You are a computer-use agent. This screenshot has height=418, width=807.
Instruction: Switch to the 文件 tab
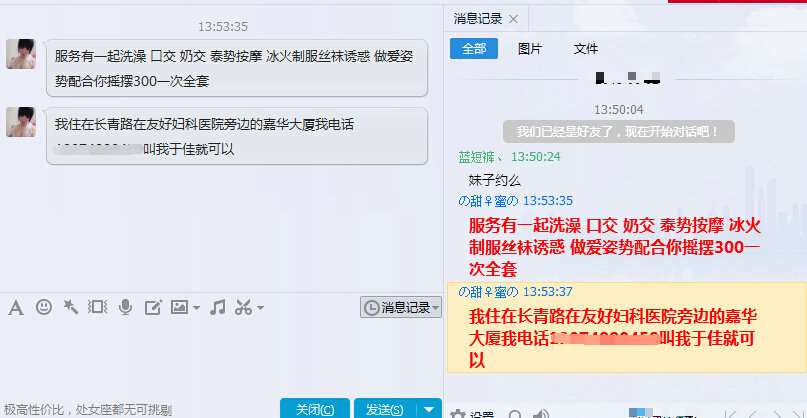[586, 49]
